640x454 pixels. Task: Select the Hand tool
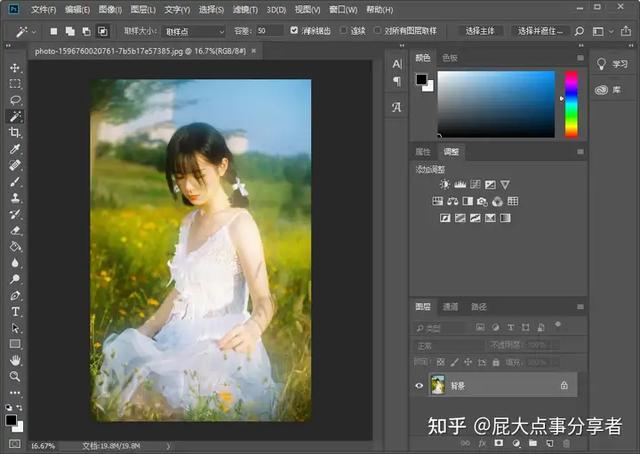pyautogui.click(x=15, y=360)
